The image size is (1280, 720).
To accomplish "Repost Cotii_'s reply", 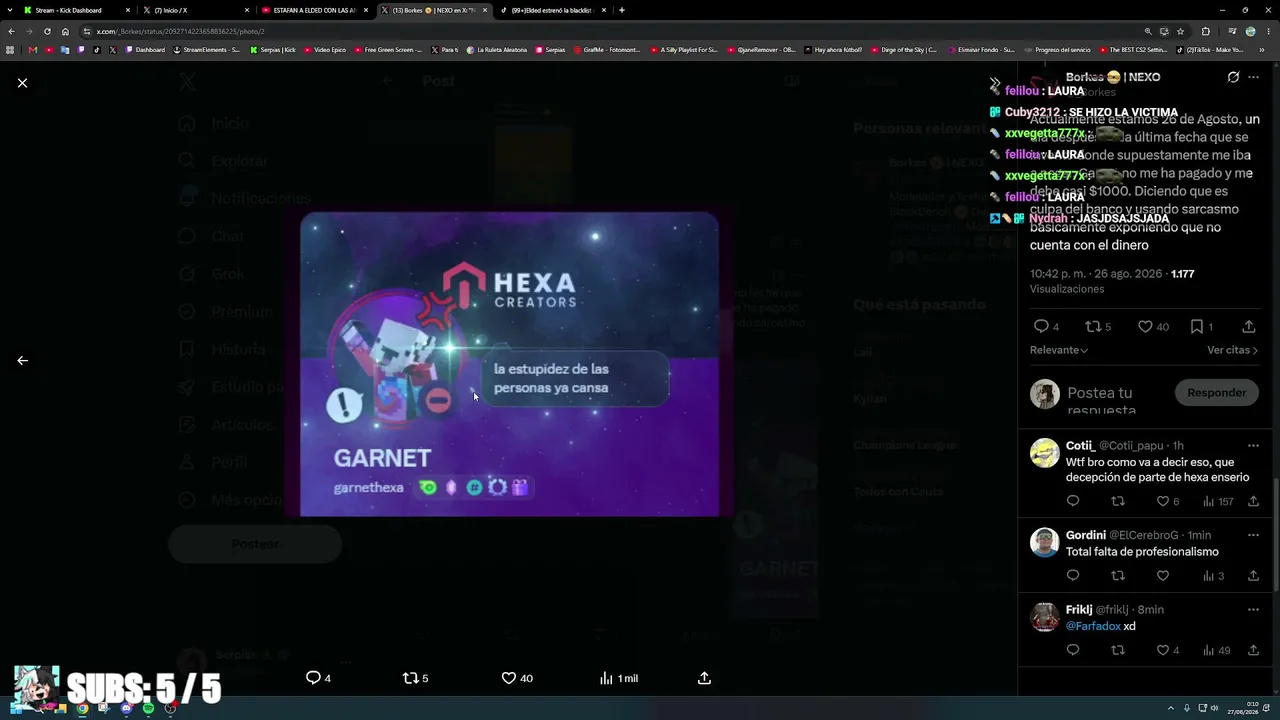I will pyautogui.click(x=1118, y=501).
